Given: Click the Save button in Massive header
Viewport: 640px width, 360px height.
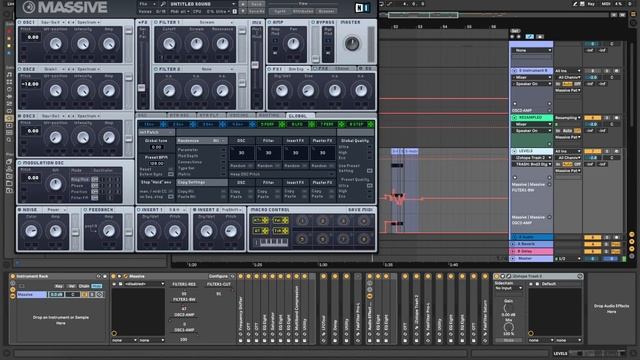Looking at the screenshot, I should (256, 4).
